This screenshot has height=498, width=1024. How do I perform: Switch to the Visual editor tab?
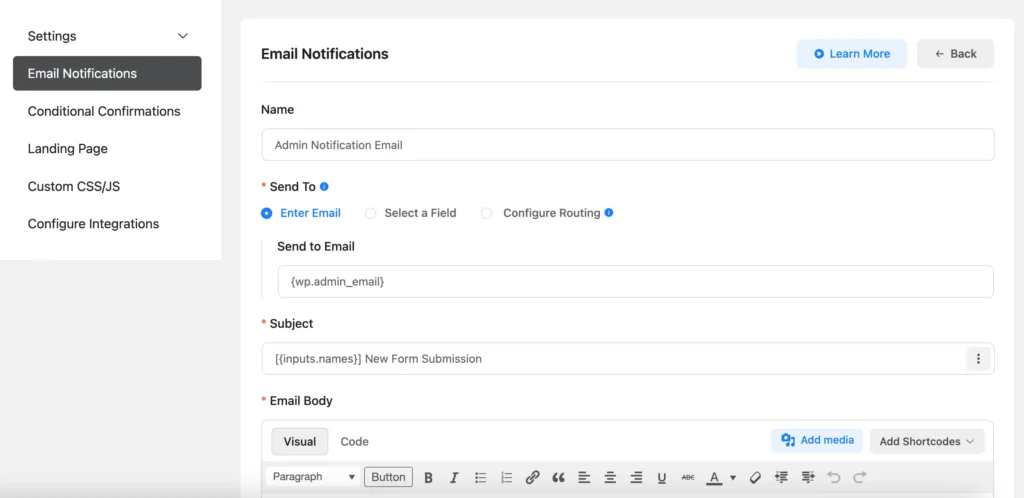click(x=300, y=442)
